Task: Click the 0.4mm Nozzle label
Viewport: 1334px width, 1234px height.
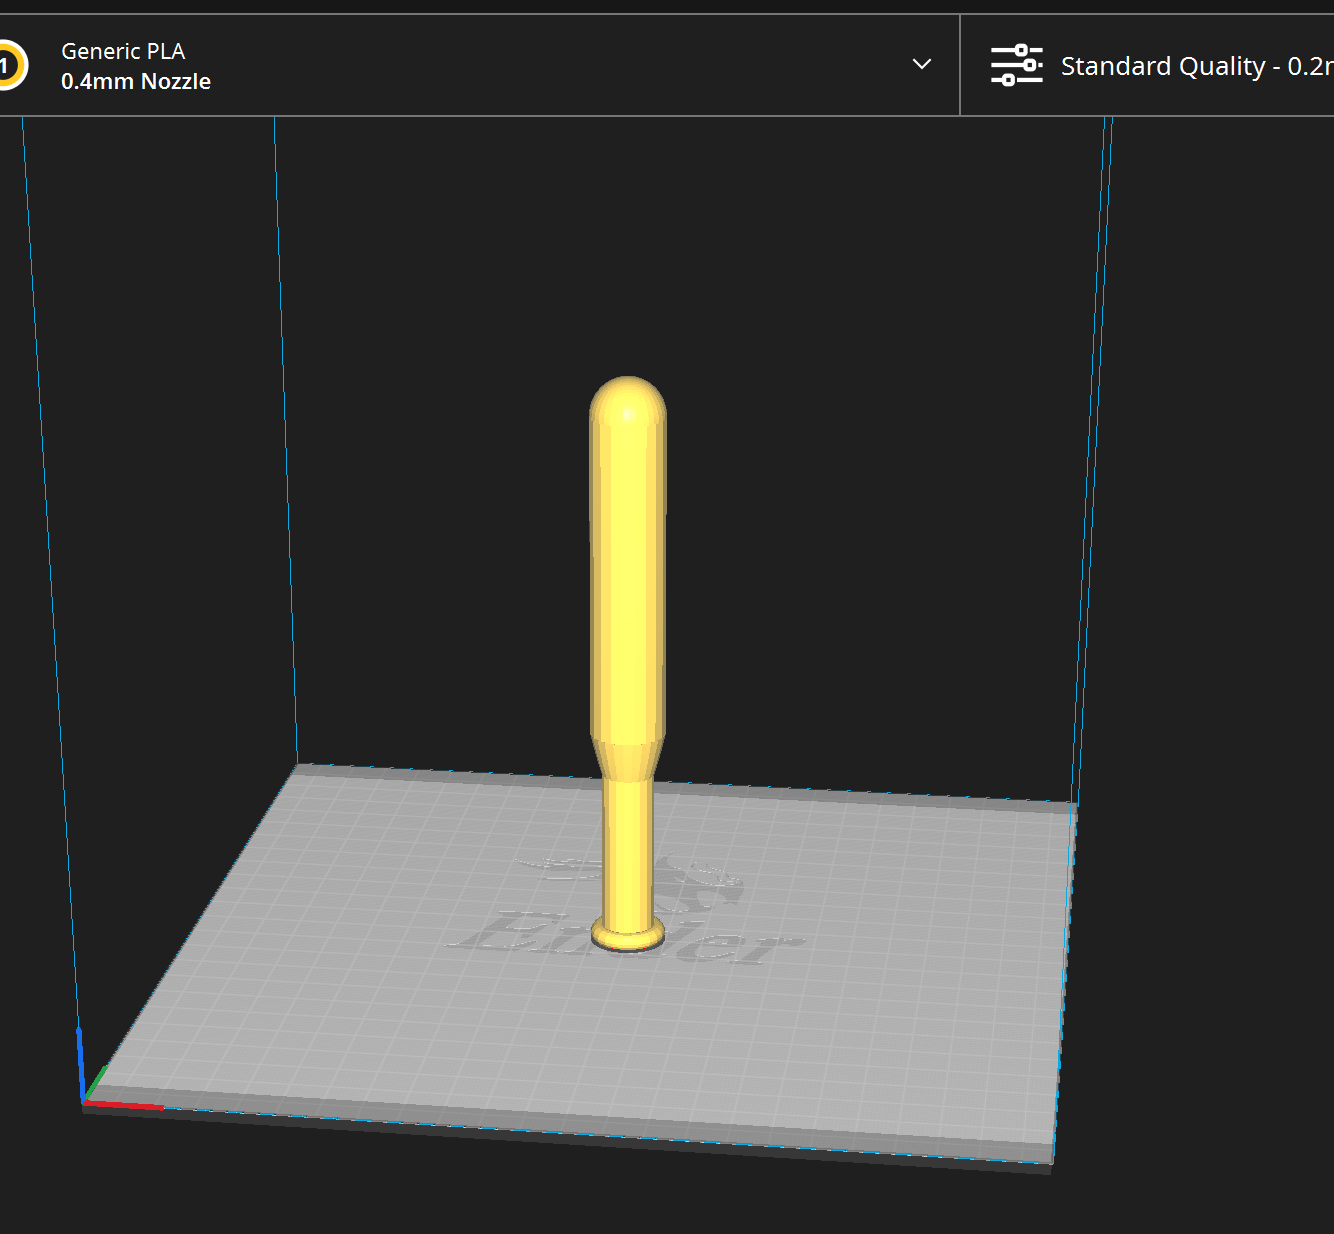Action: pyautogui.click(x=136, y=82)
